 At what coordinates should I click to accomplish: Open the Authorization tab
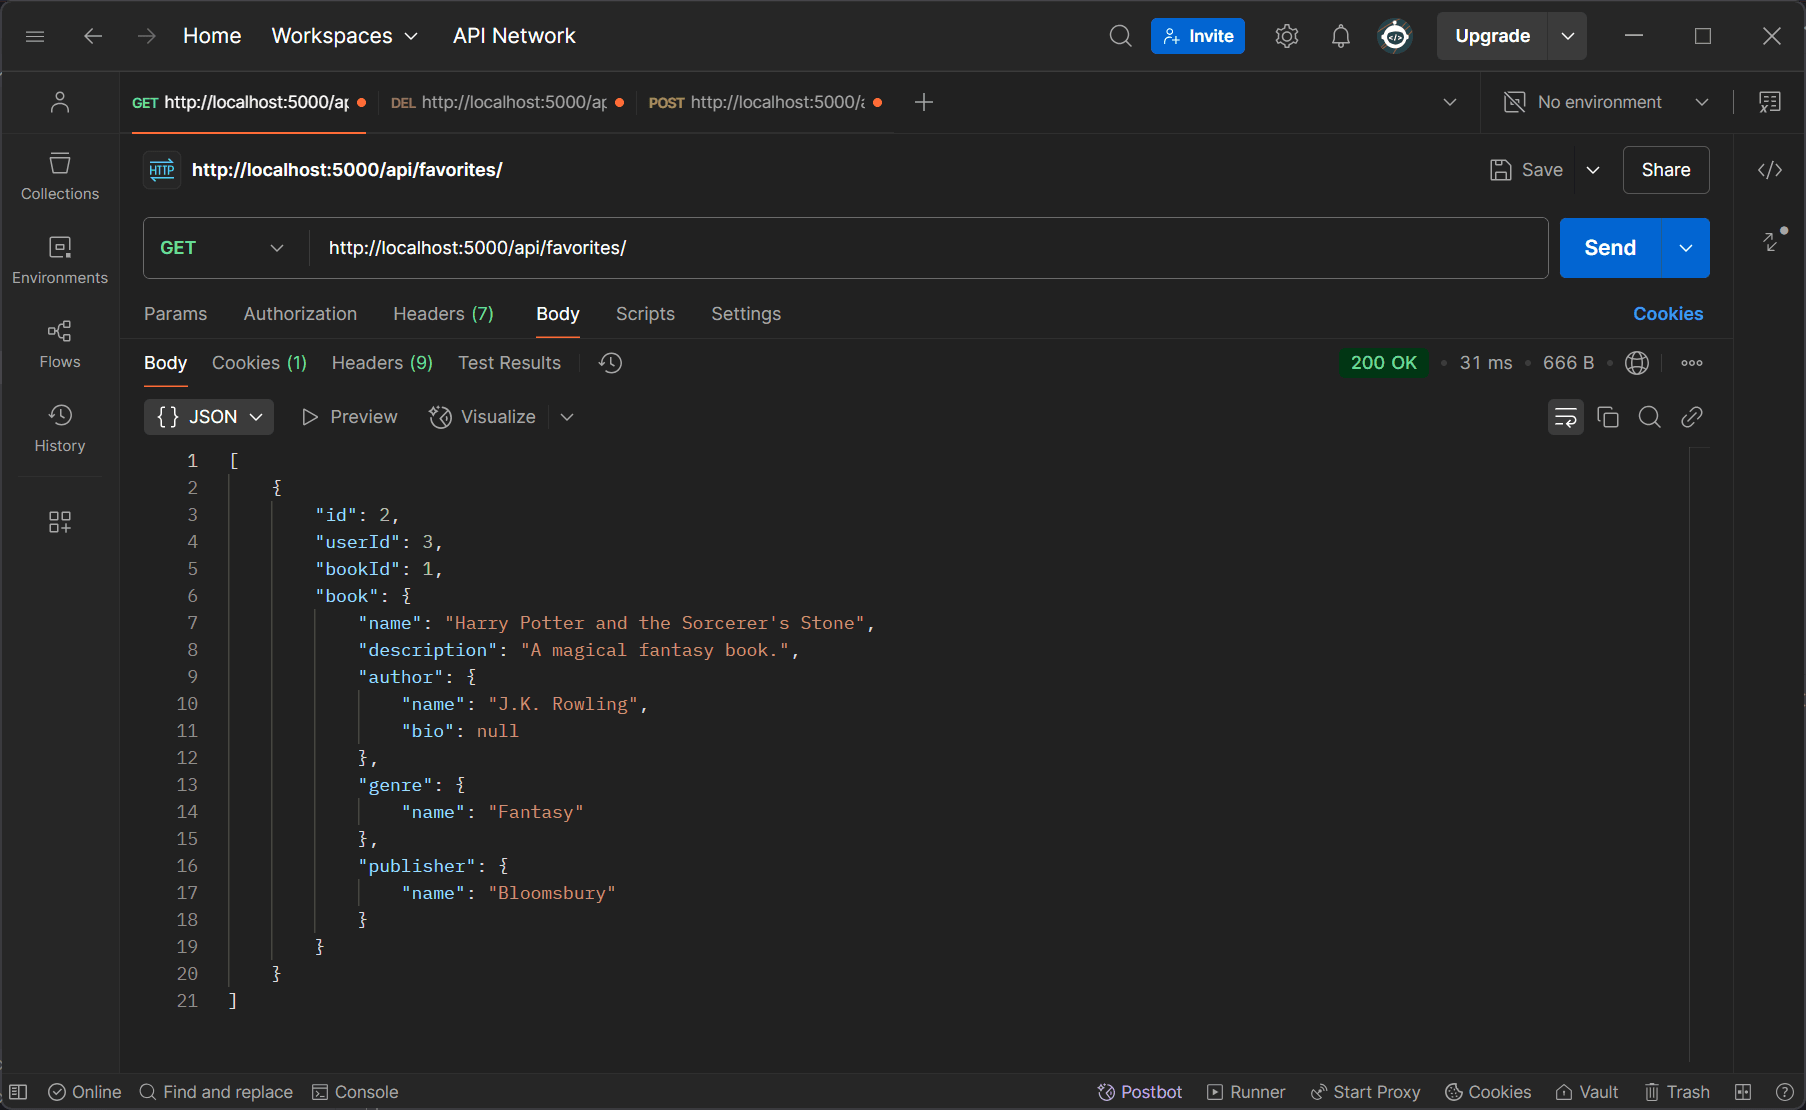tap(300, 314)
